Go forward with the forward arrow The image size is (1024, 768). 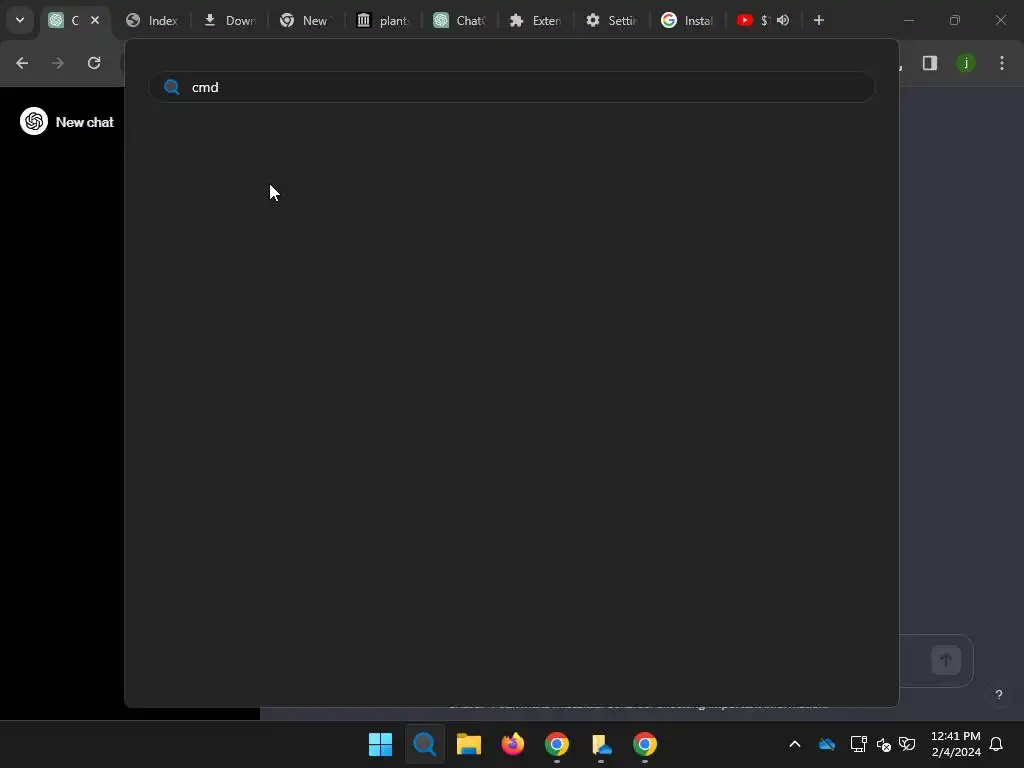(x=58, y=63)
